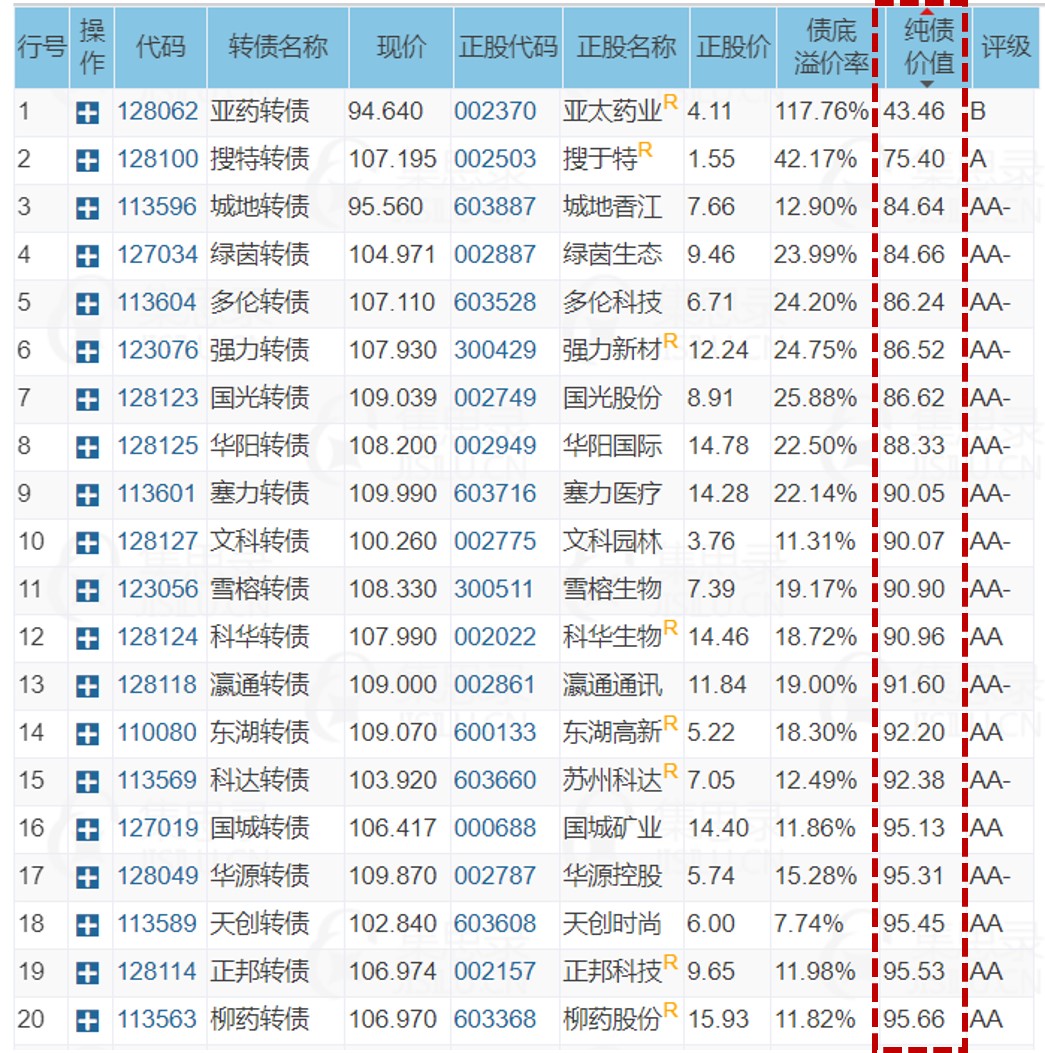Open bond code link 123056
Screen dimensions: 1045x1053
pos(158,590)
